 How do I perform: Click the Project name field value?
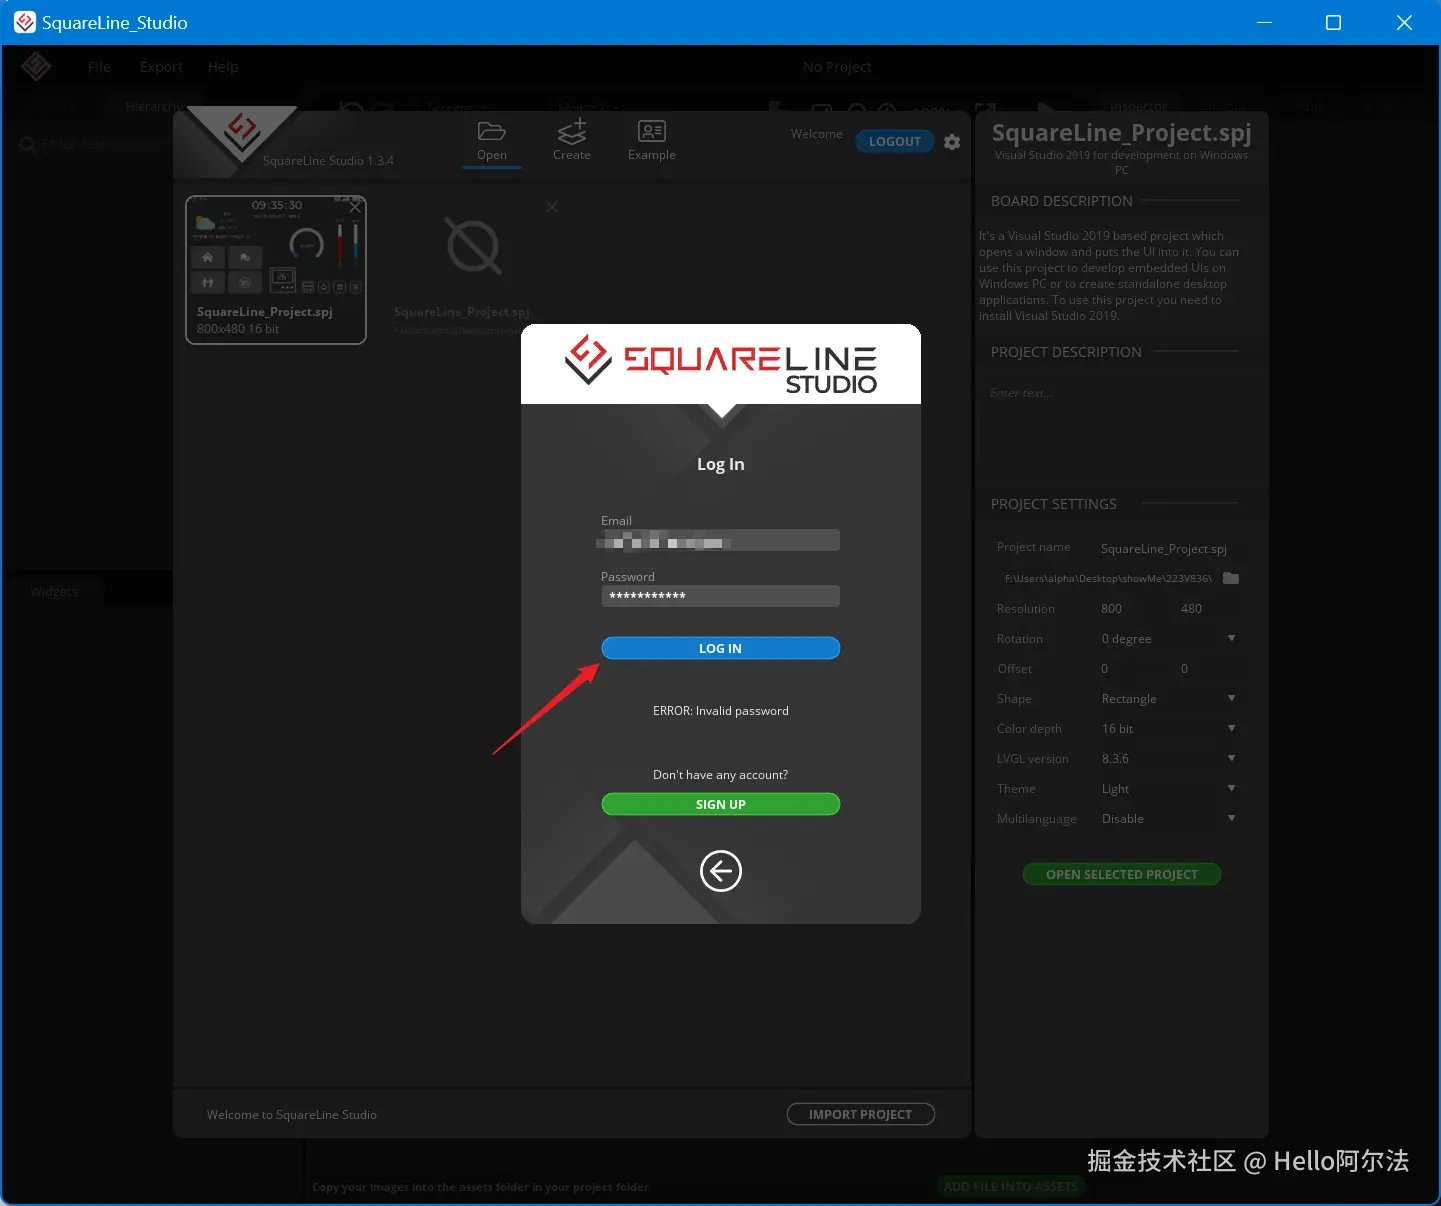tap(1164, 549)
